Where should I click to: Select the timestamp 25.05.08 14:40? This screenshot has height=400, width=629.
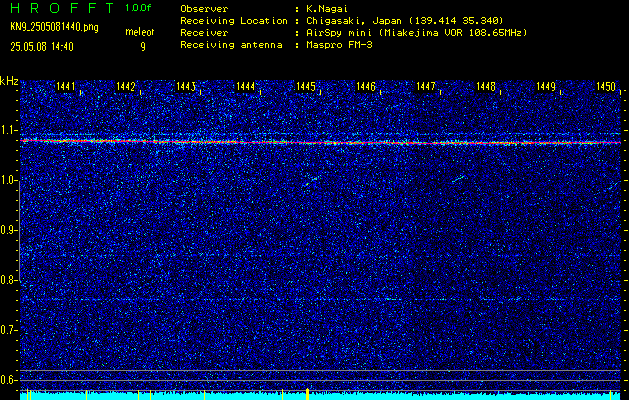[42, 47]
